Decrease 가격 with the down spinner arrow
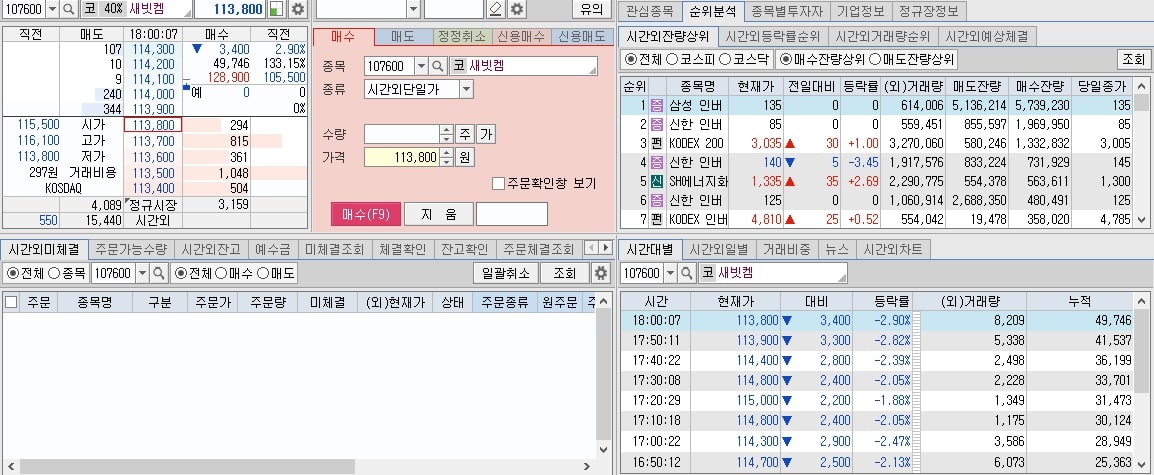Image resolution: width=1154 pixels, height=475 pixels. [446, 161]
